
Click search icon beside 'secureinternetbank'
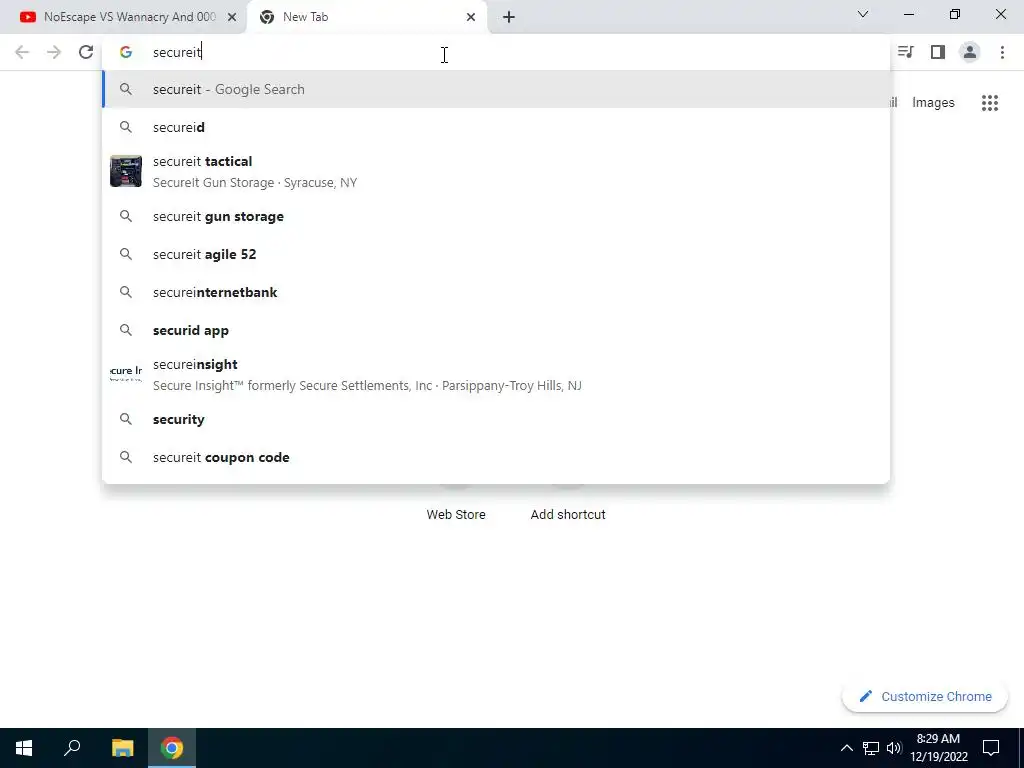pos(126,292)
